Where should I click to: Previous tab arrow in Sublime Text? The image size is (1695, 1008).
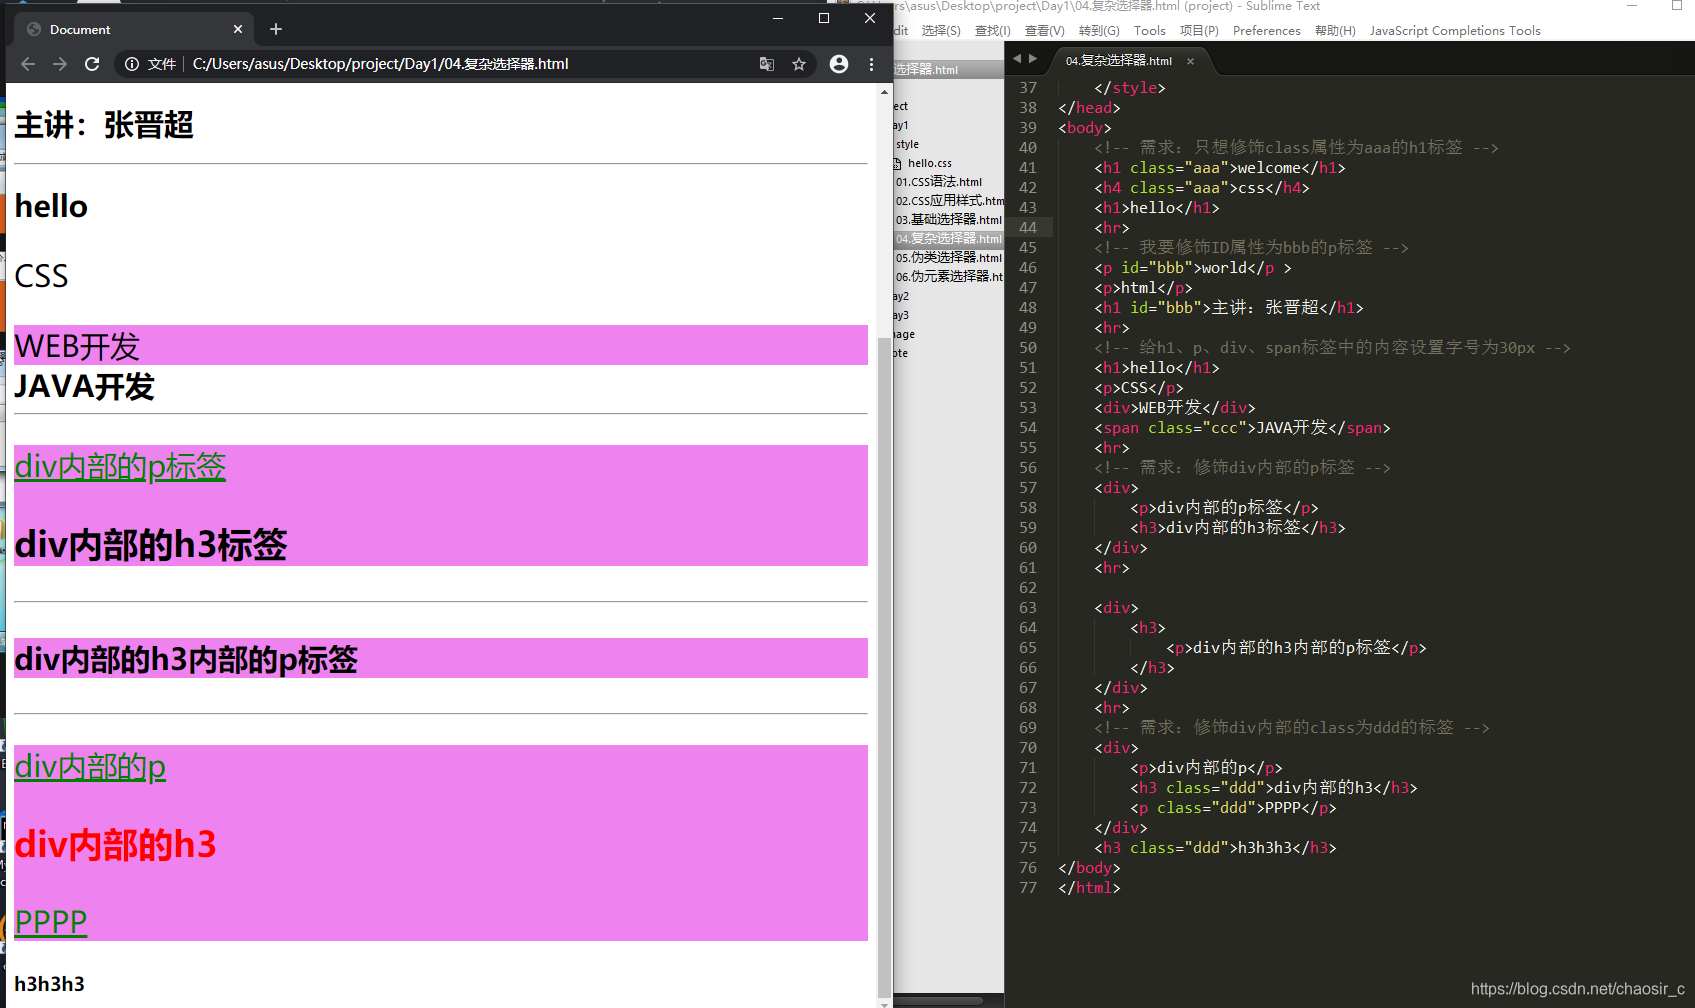(x=1017, y=59)
